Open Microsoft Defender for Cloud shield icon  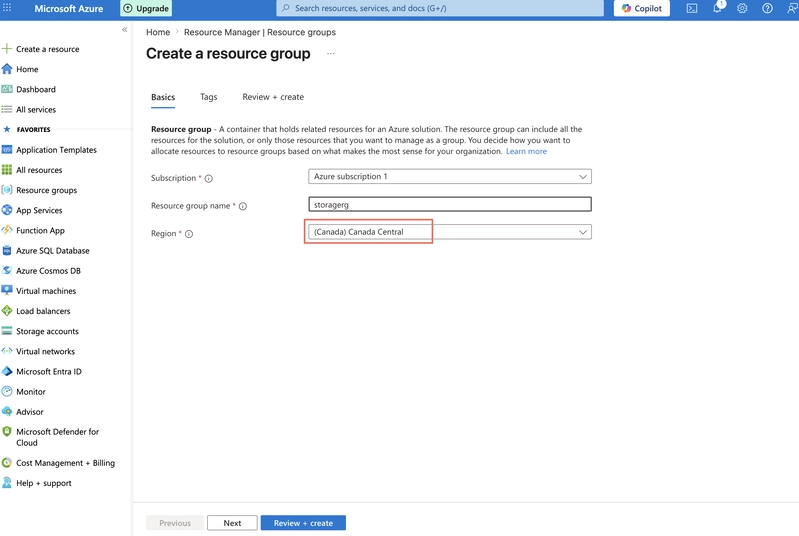pyautogui.click(x=7, y=432)
